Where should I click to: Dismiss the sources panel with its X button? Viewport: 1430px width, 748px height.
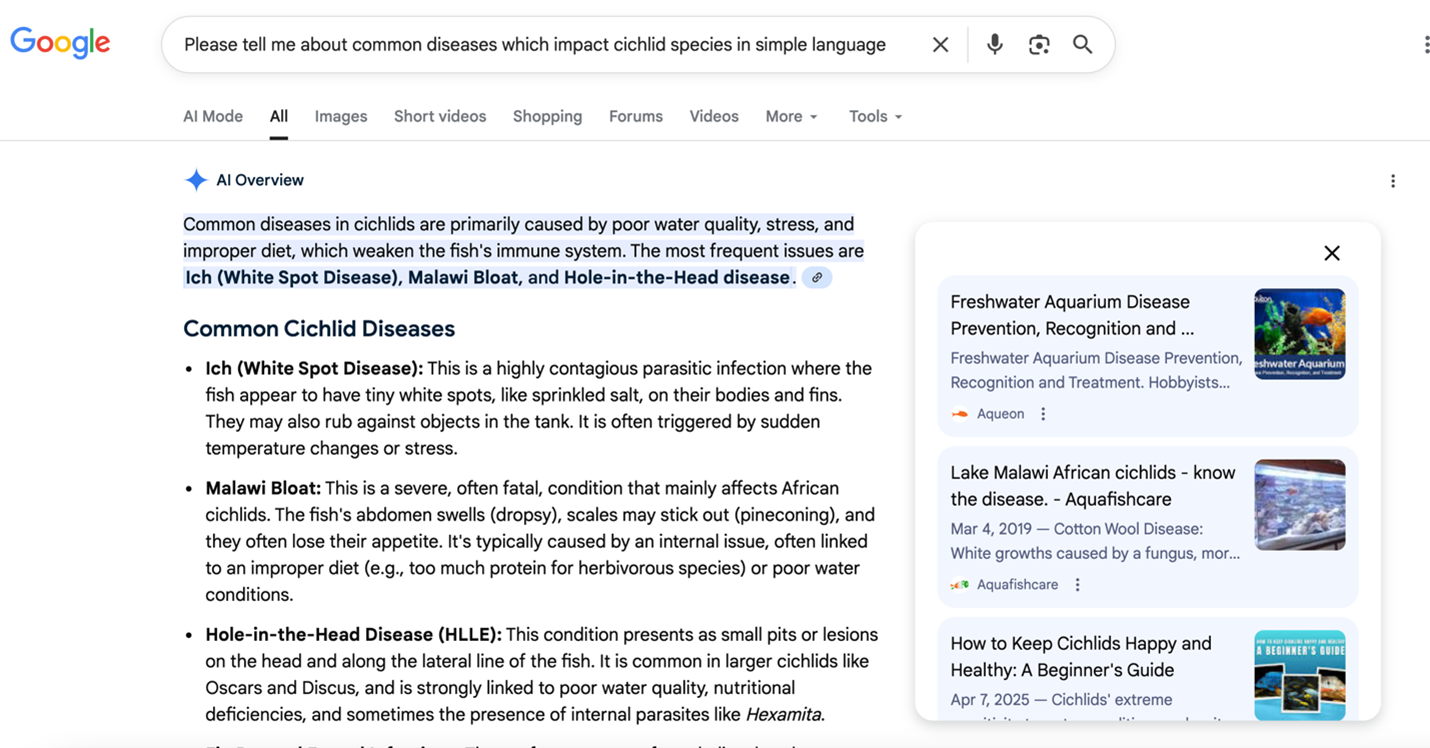(x=1331, y=253)
